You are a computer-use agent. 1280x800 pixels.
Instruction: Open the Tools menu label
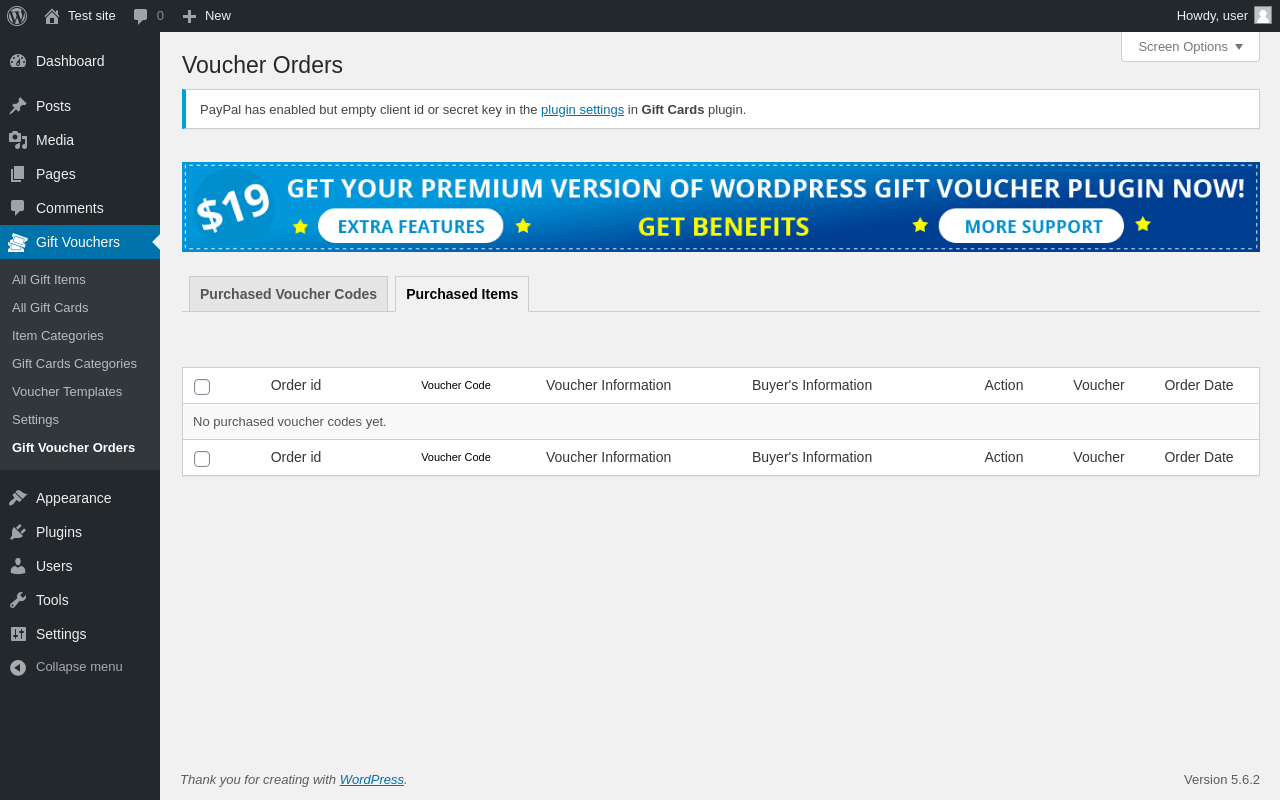click(52, 600)
